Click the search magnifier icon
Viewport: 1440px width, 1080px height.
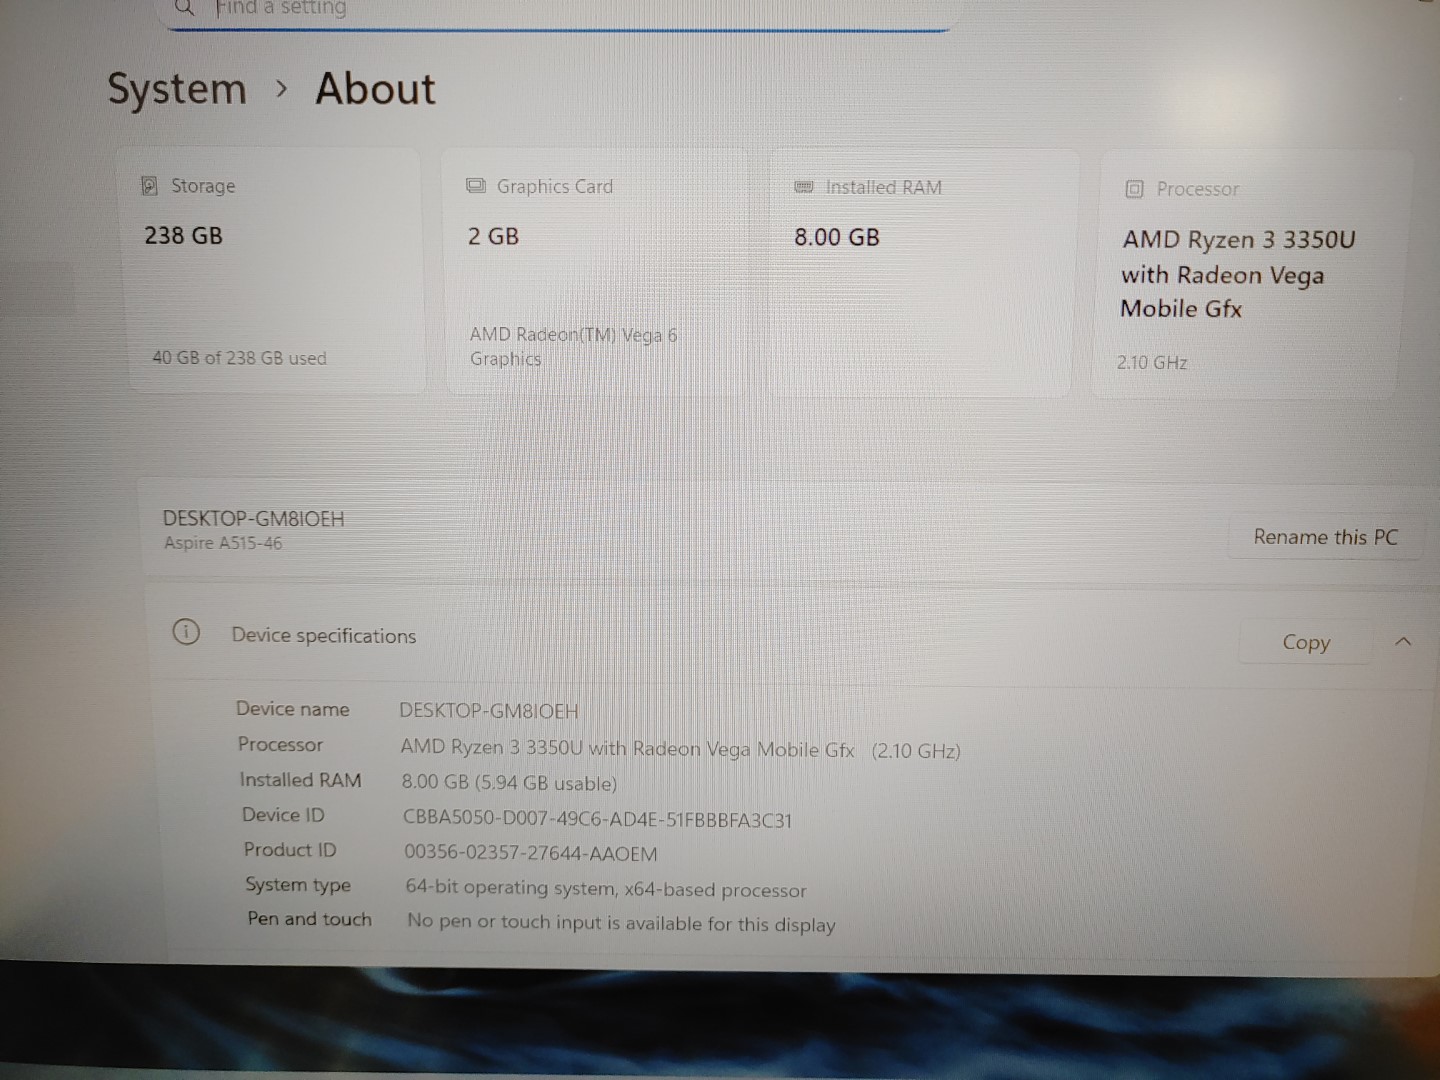(184, 8)
